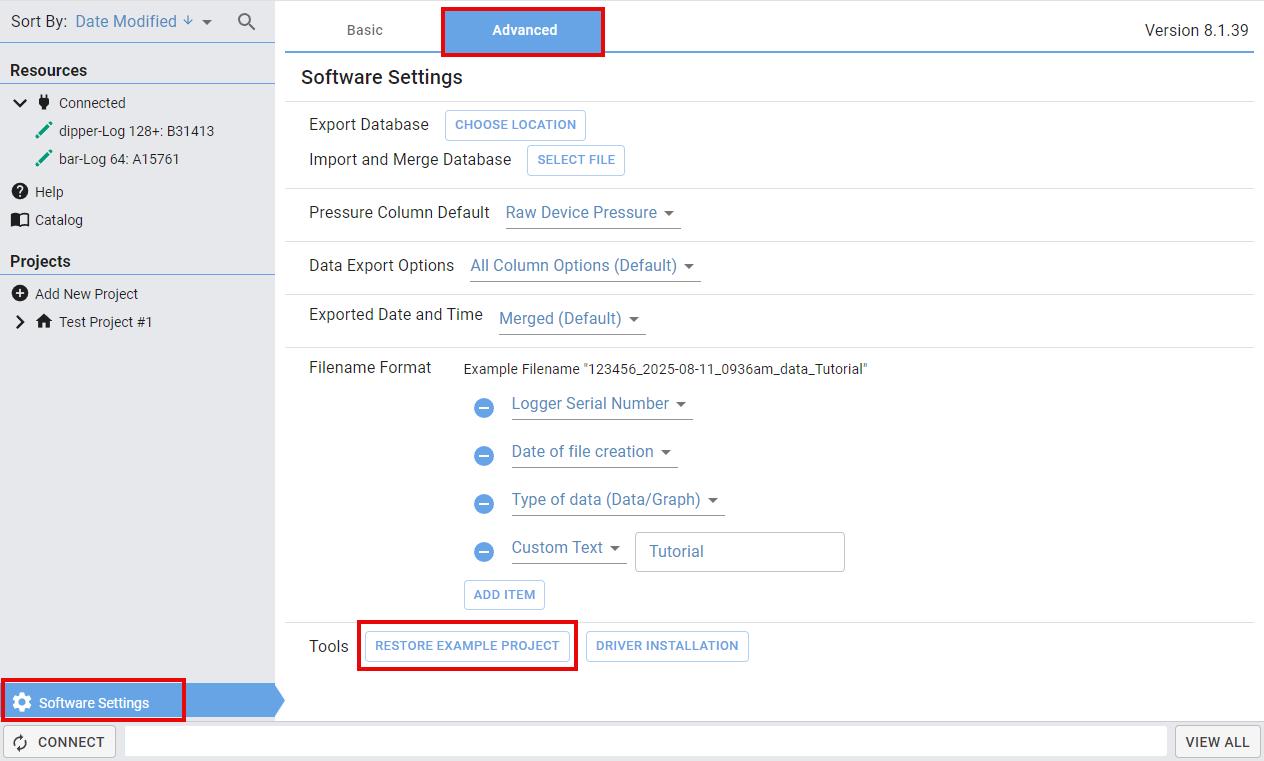
Task: Open the Catalog book icon
Action: click(x=19, y=220)
